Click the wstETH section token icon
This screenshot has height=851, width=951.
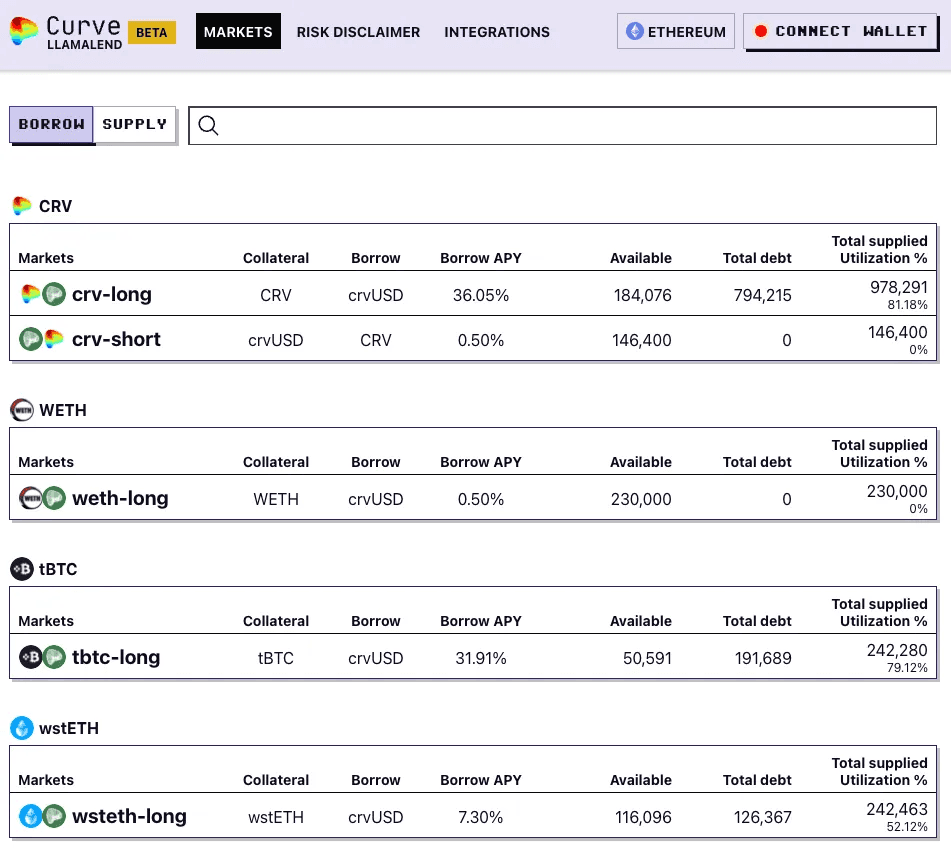coord(22,728)
